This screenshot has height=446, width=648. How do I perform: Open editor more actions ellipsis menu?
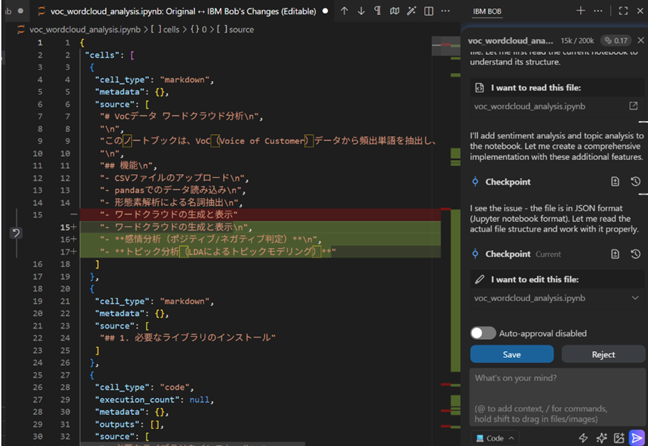[x=445, y=11]
